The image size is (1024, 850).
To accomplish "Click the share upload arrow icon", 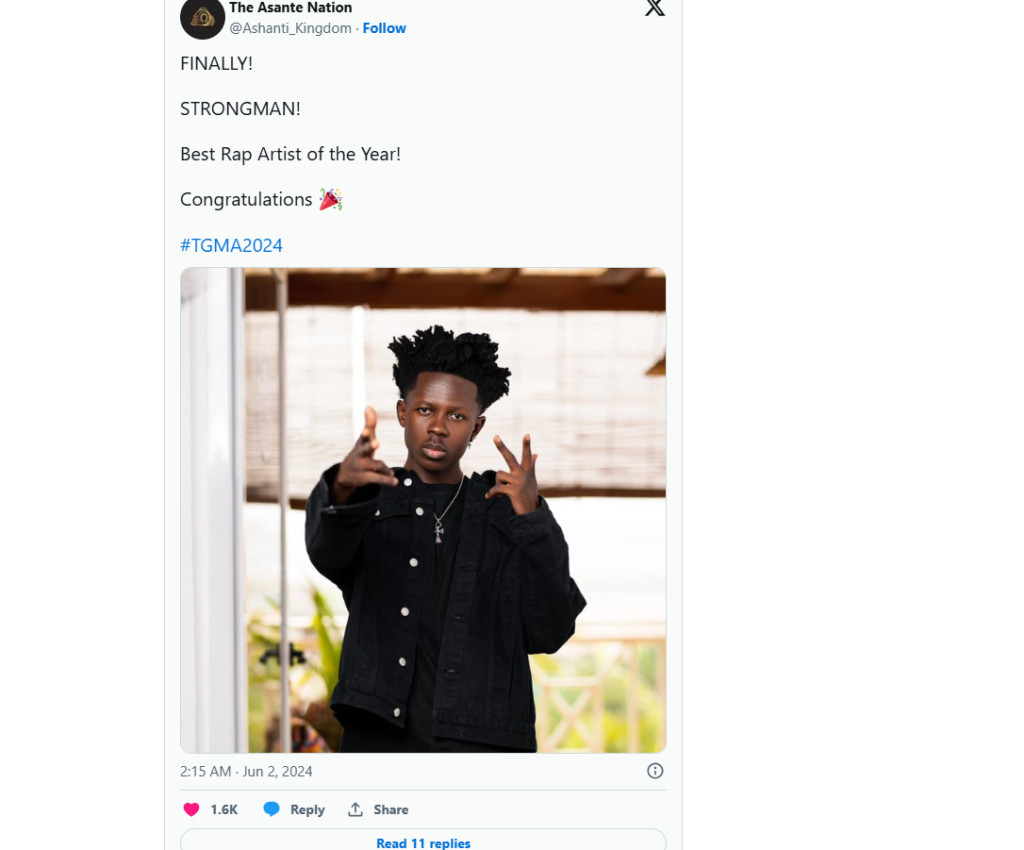I will click(355, 810).
